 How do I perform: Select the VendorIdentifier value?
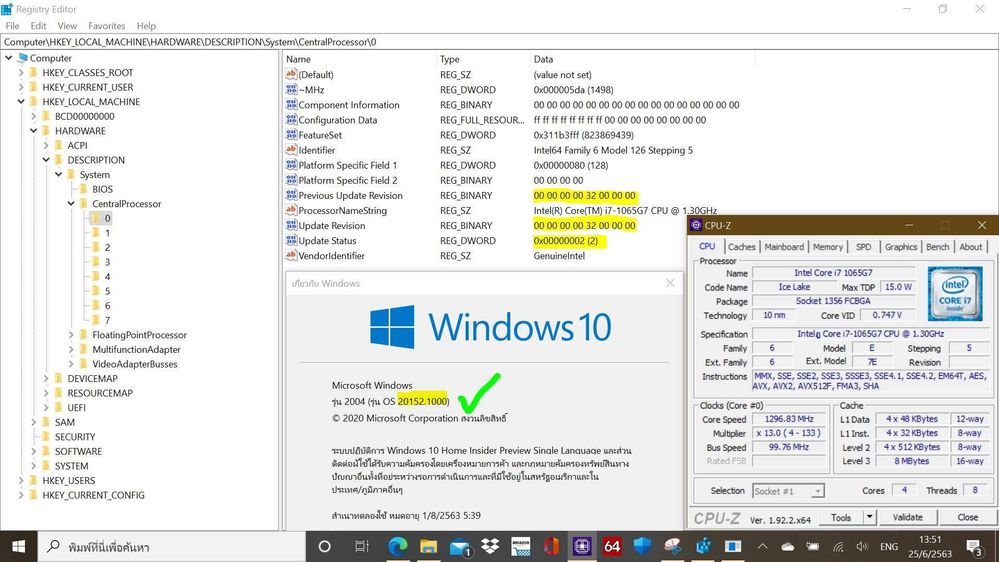coord(331,256)
